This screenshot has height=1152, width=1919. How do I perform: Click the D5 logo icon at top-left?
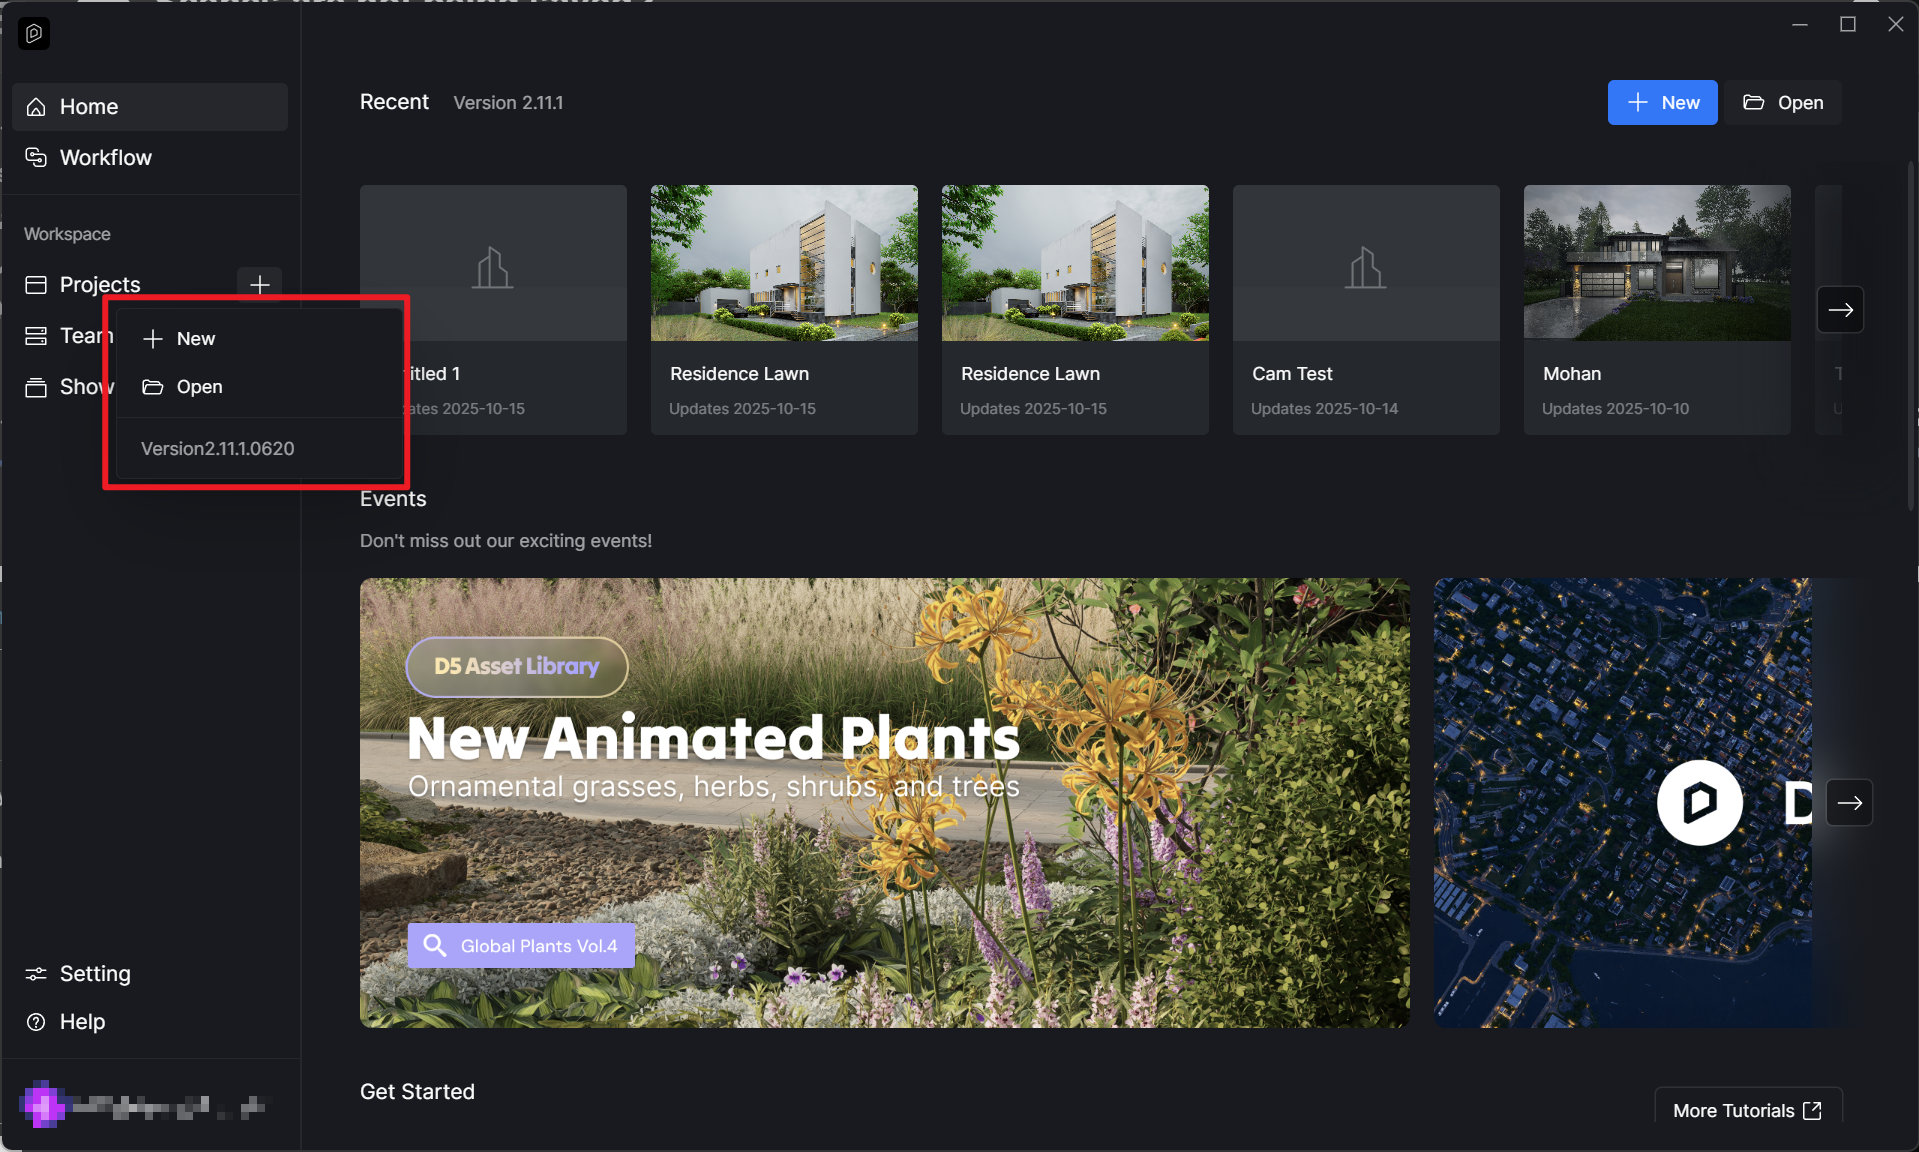click(34, 34)
